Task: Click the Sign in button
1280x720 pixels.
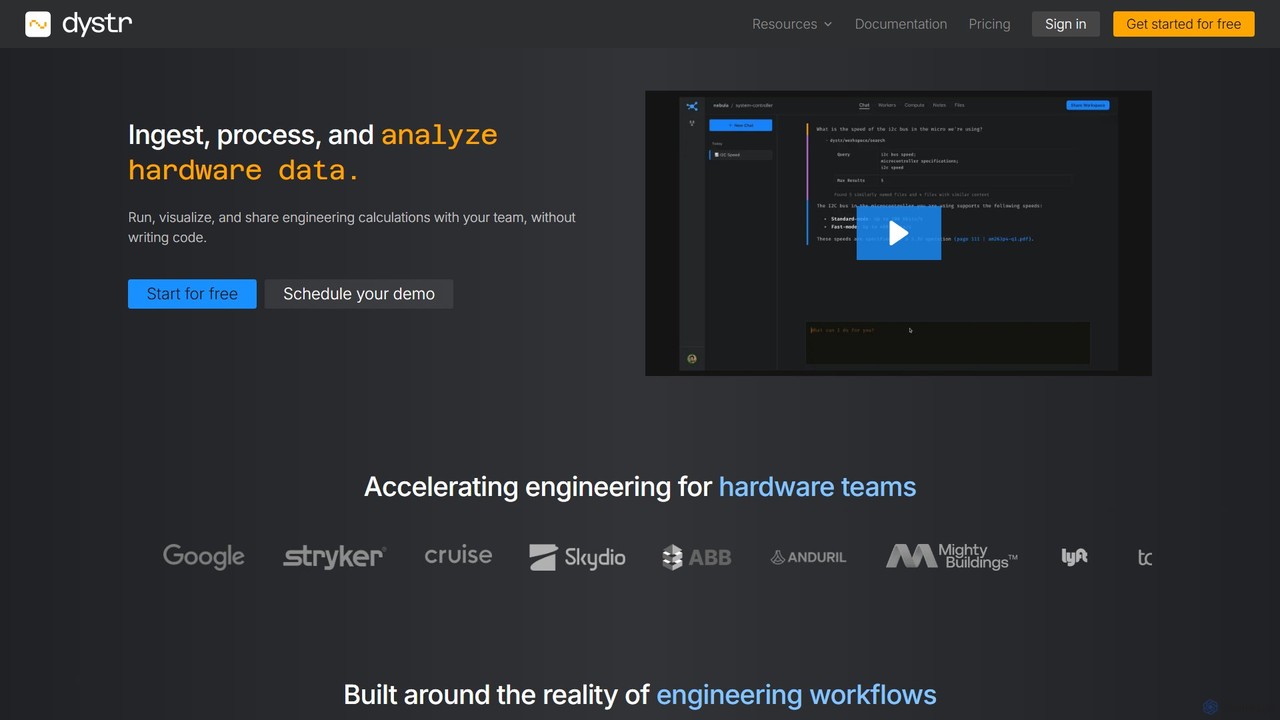Action: 1065,24
